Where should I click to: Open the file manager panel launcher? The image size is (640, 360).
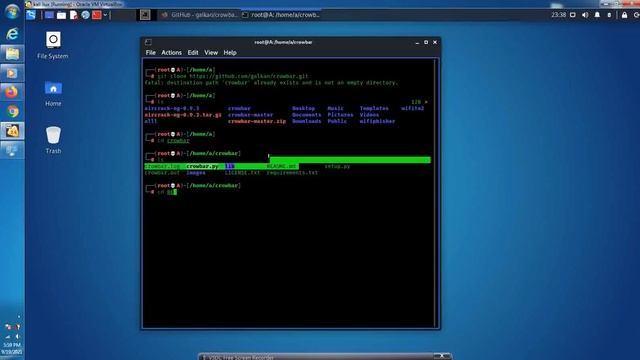61,15
